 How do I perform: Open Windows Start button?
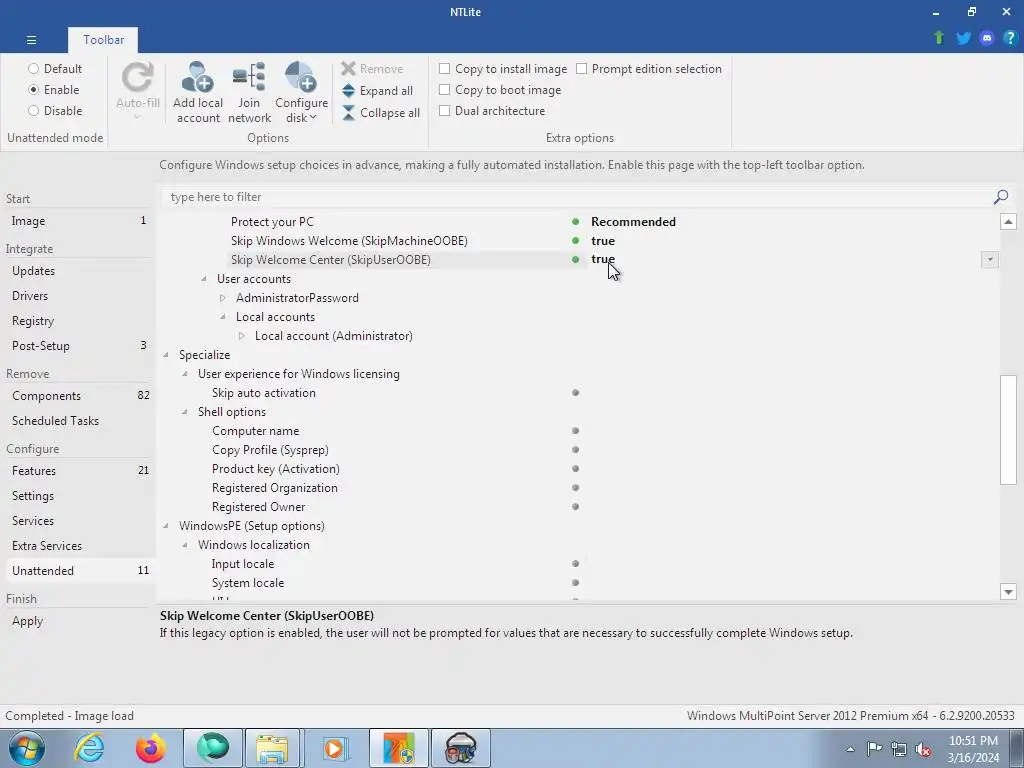tap(26, 748)
